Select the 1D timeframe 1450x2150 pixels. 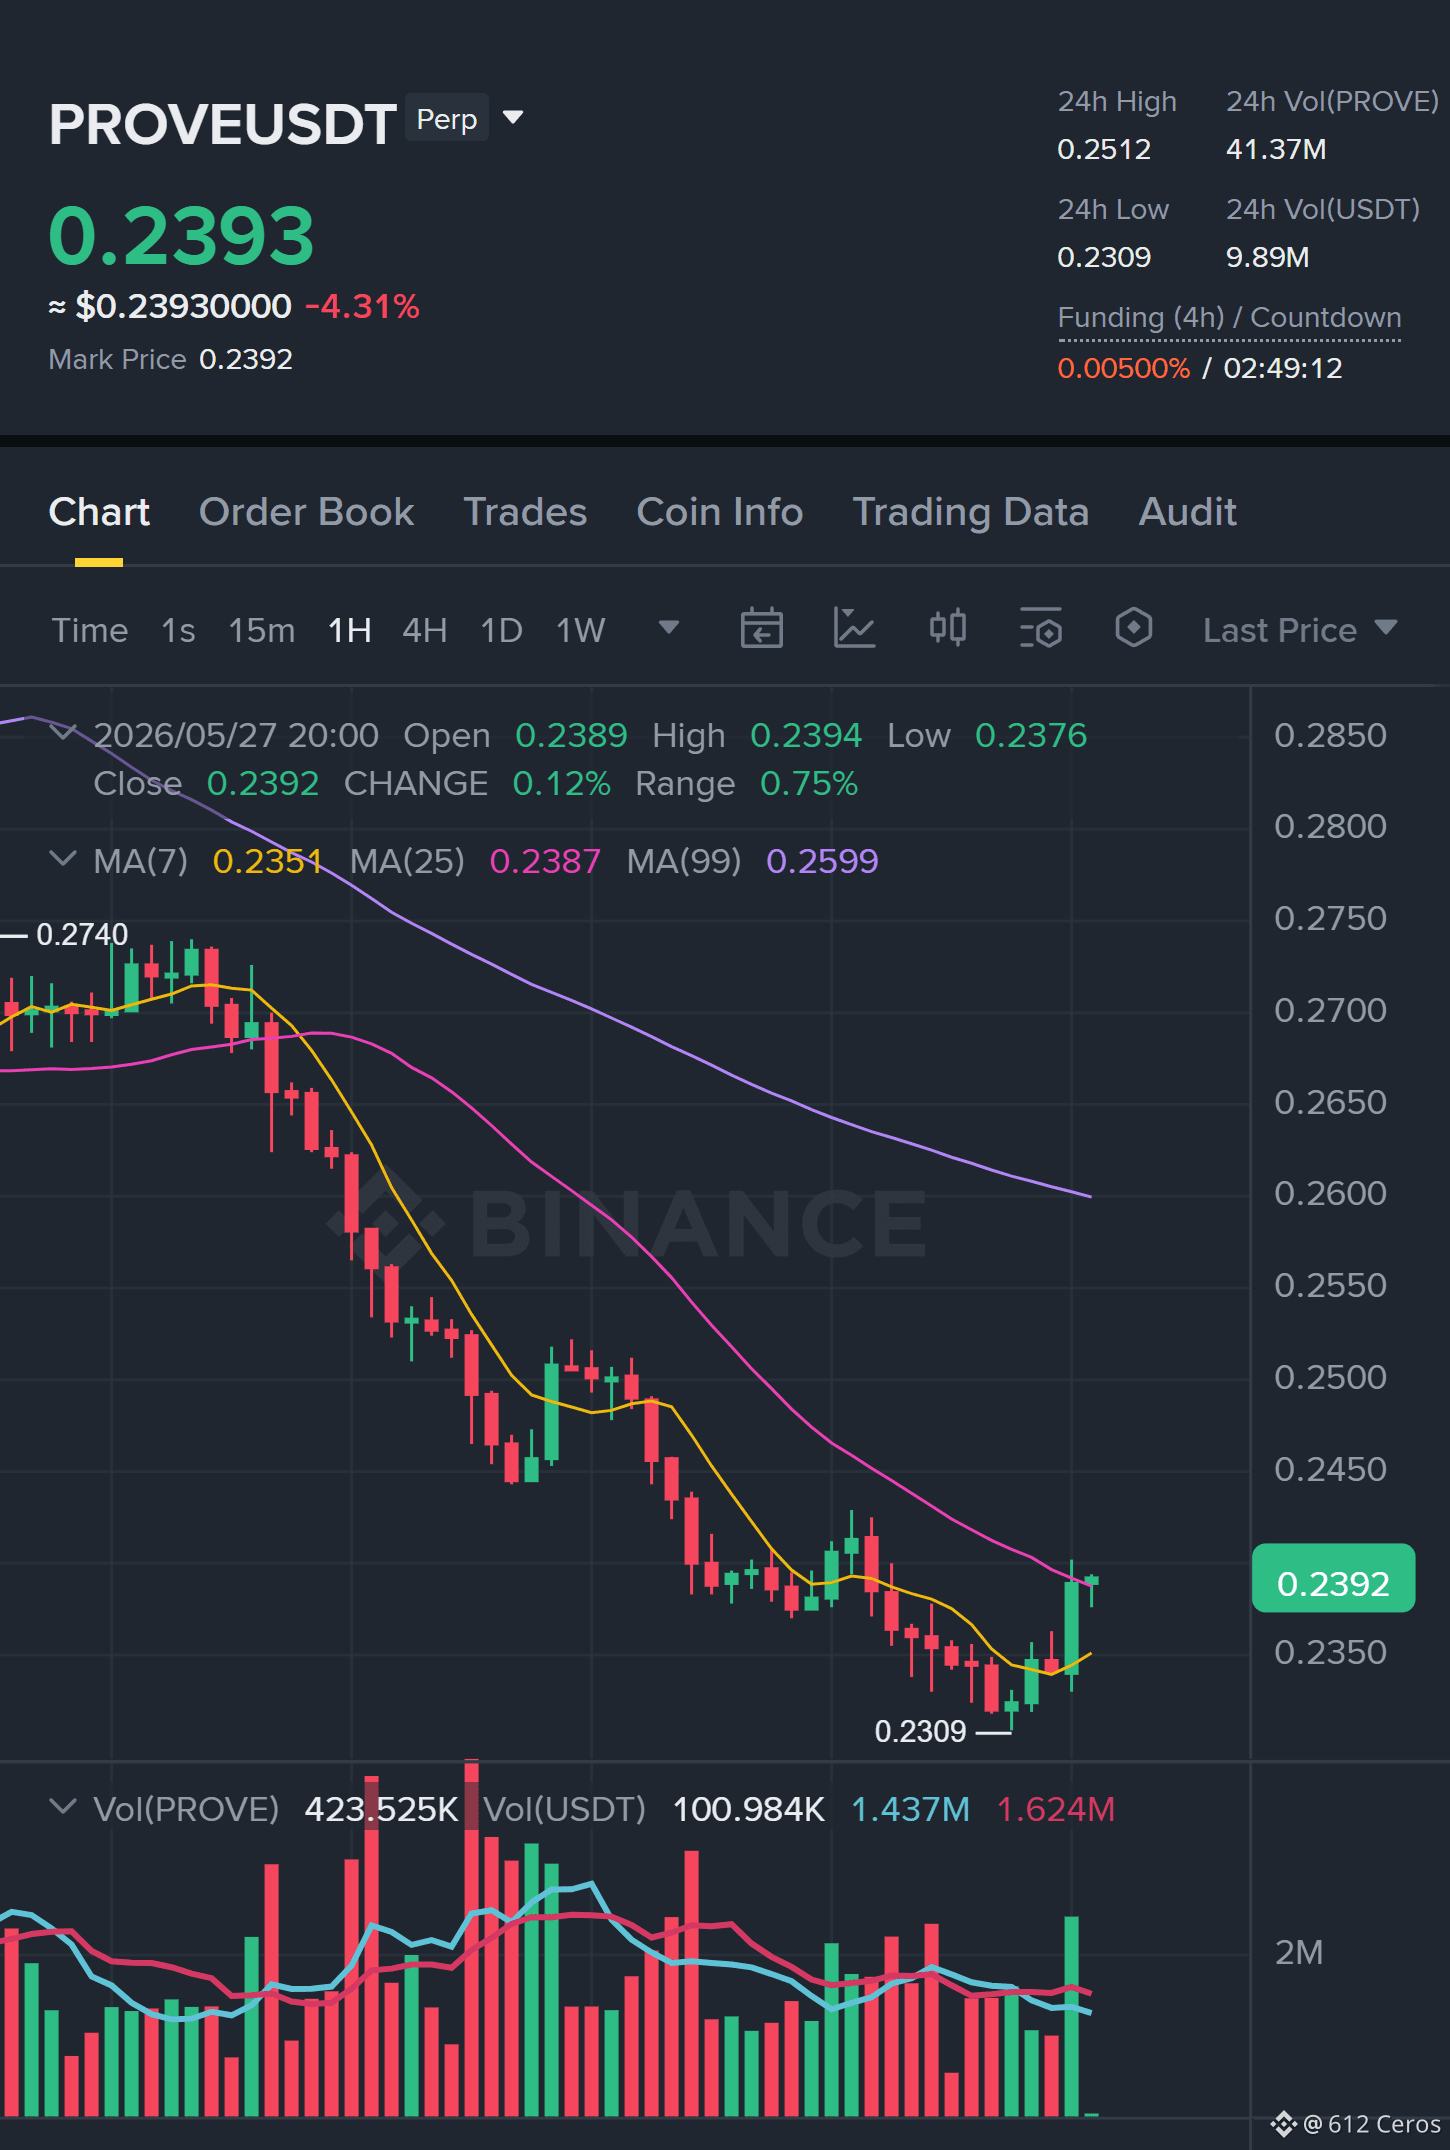tap(501, 630)
